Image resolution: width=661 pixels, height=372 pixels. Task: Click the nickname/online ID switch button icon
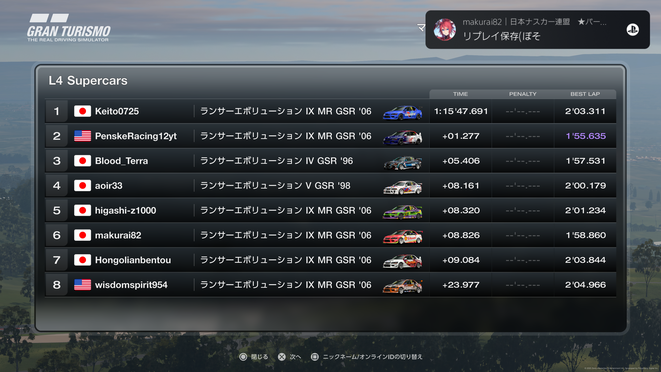pos(314,357)
